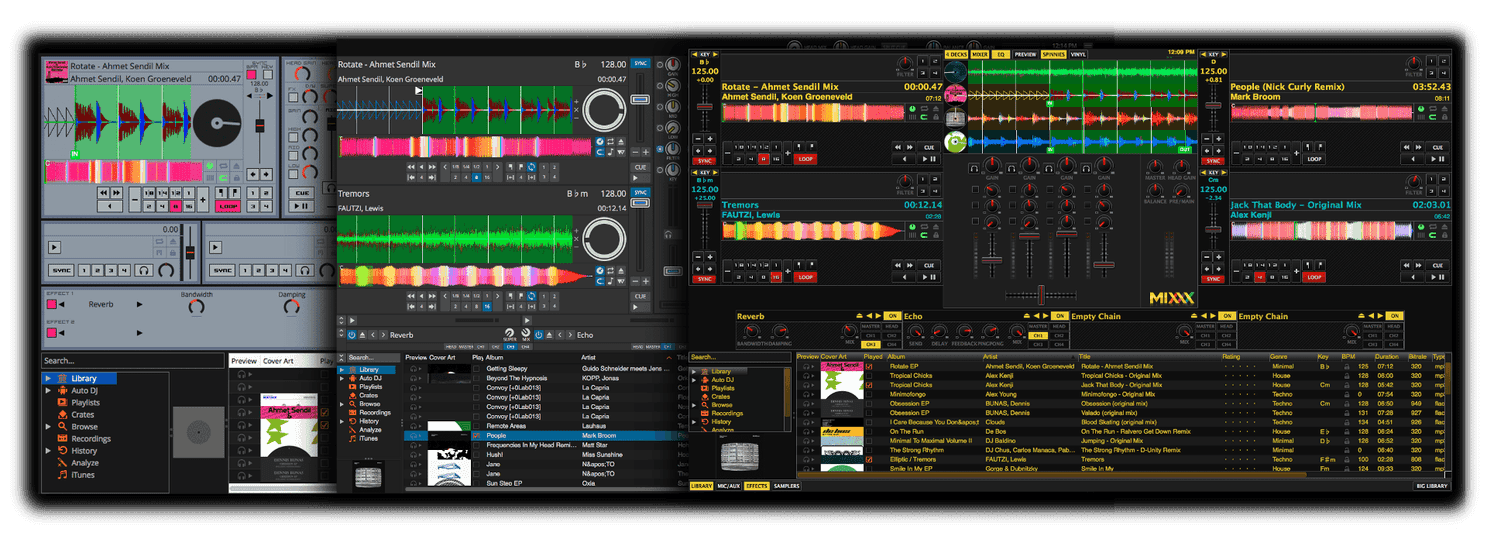Click the Analyze icon in the left library sidebar
The image size is (1487, 536).
coord(62,463)
